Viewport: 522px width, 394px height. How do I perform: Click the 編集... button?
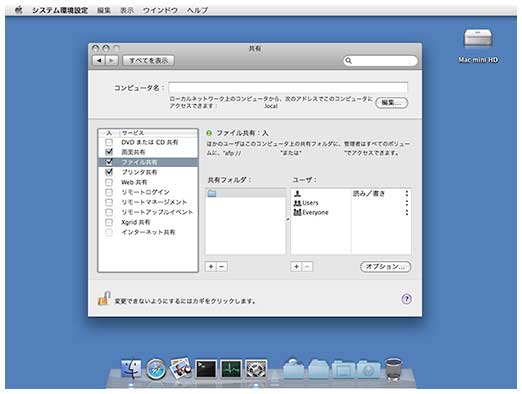pyautogui.click(x=391, y=102)
